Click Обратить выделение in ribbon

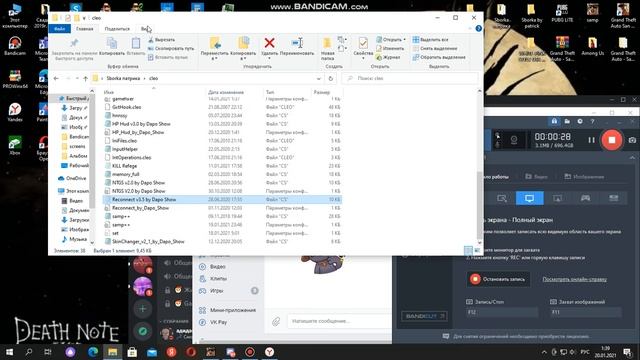tap(439, 57)
